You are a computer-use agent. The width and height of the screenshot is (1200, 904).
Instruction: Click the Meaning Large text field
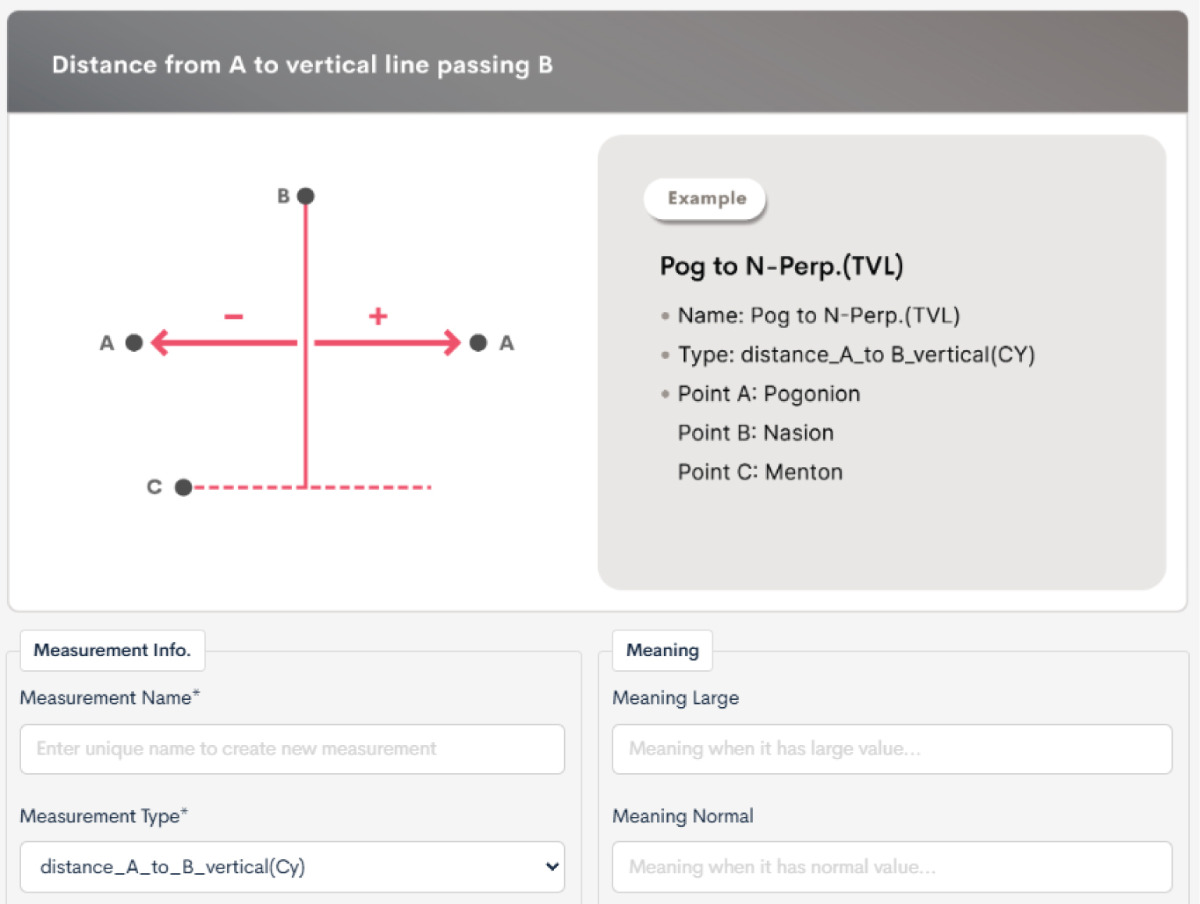(x=891, y=749)
